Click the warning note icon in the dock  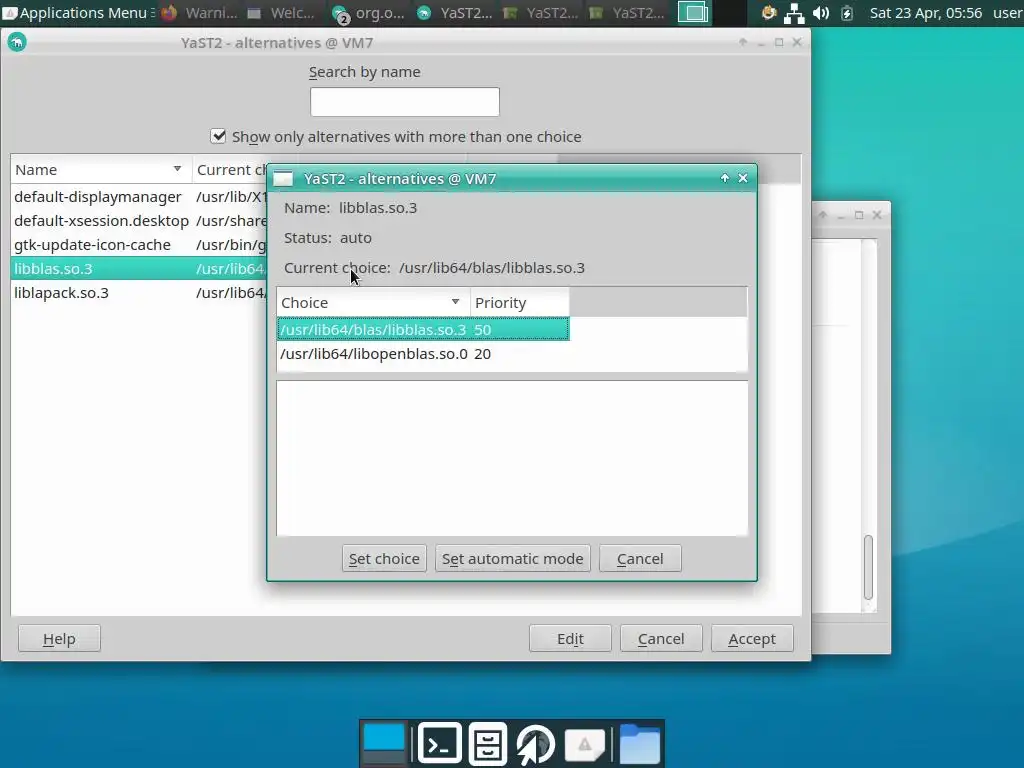click(x=584, y=744)
